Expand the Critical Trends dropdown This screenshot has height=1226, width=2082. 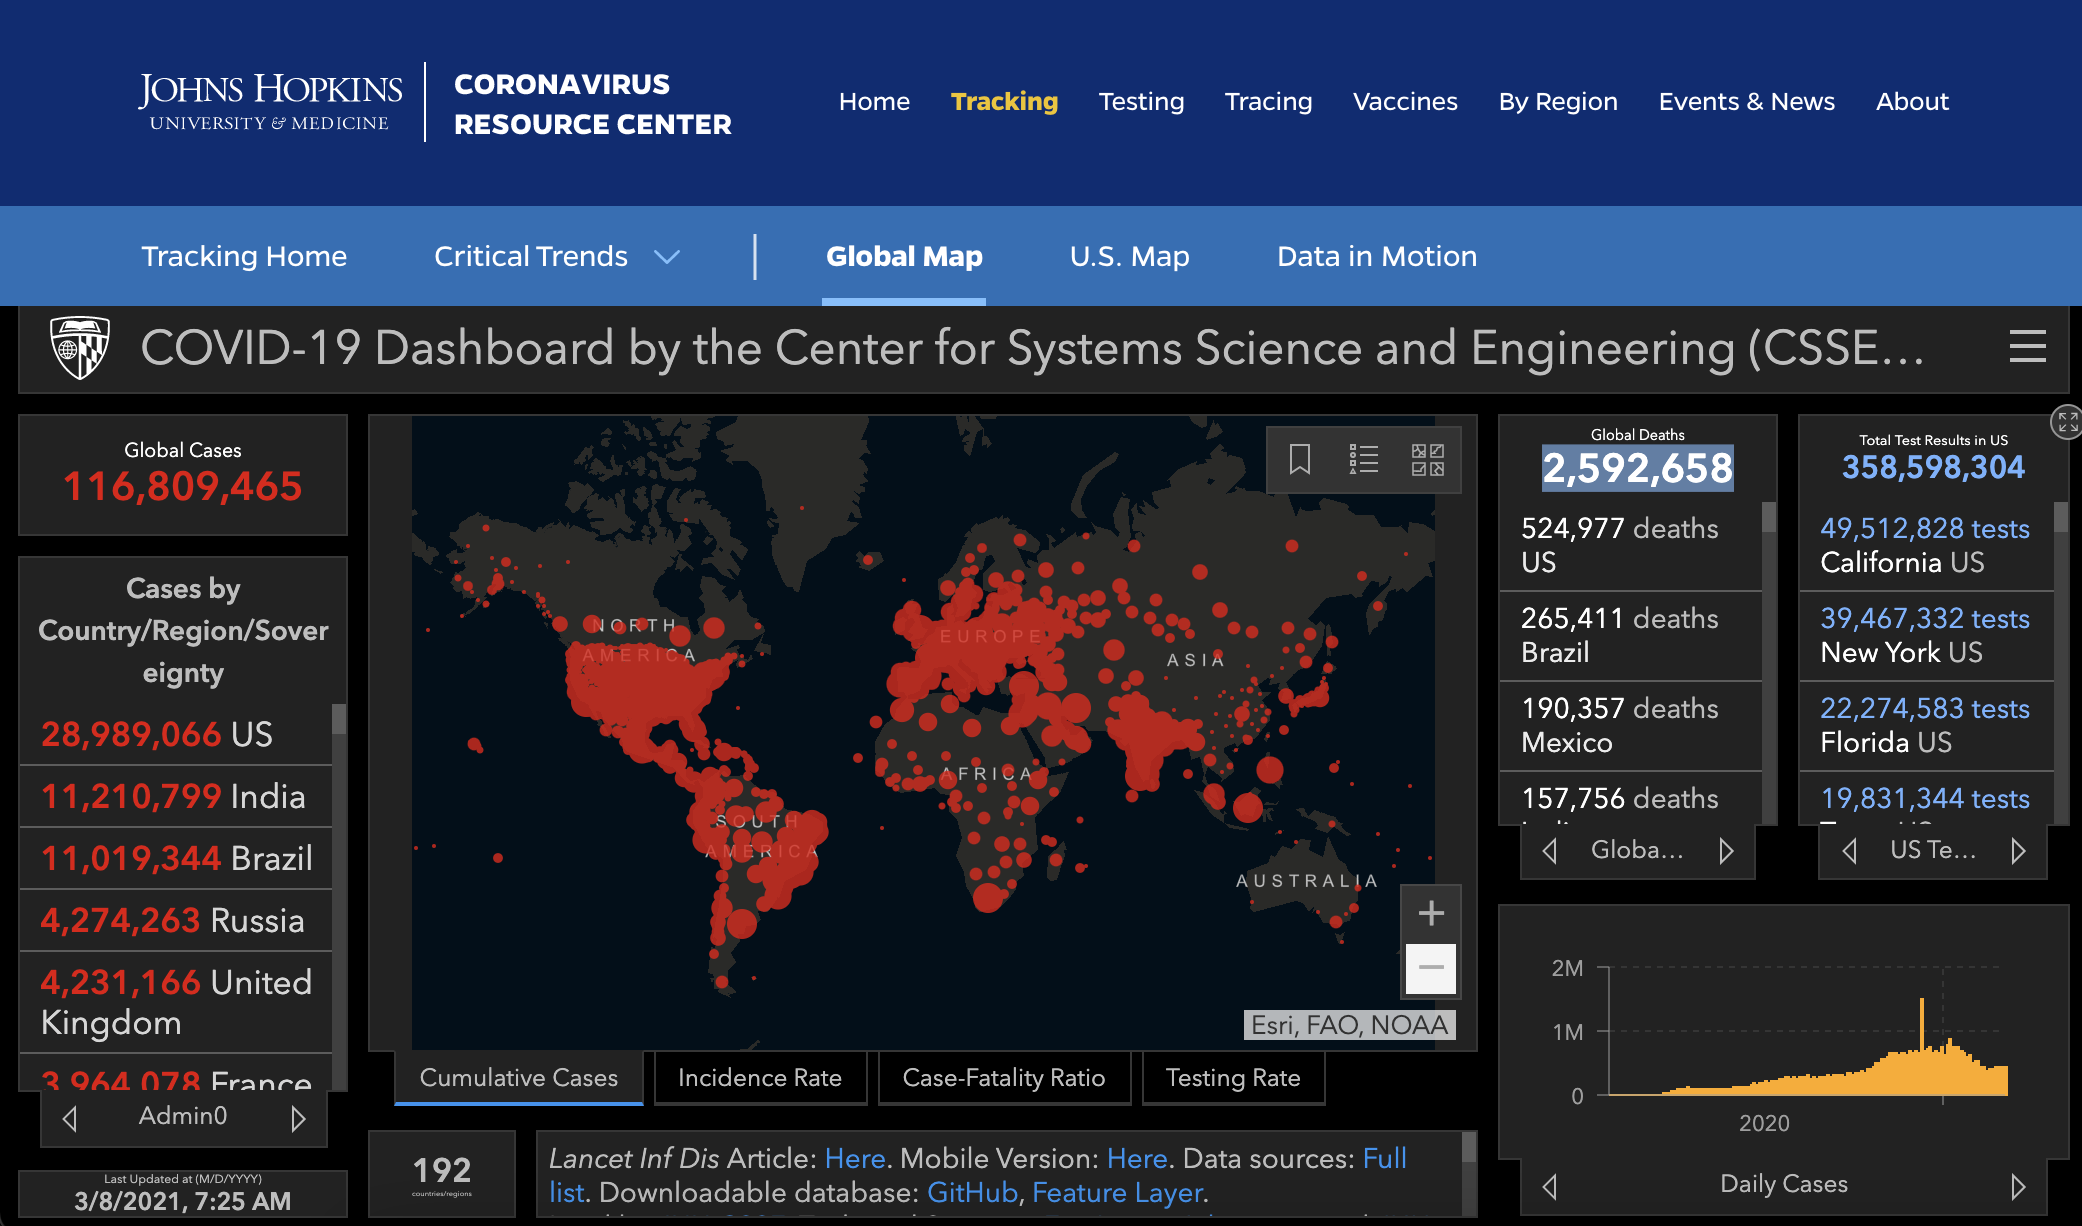point(666,257)
